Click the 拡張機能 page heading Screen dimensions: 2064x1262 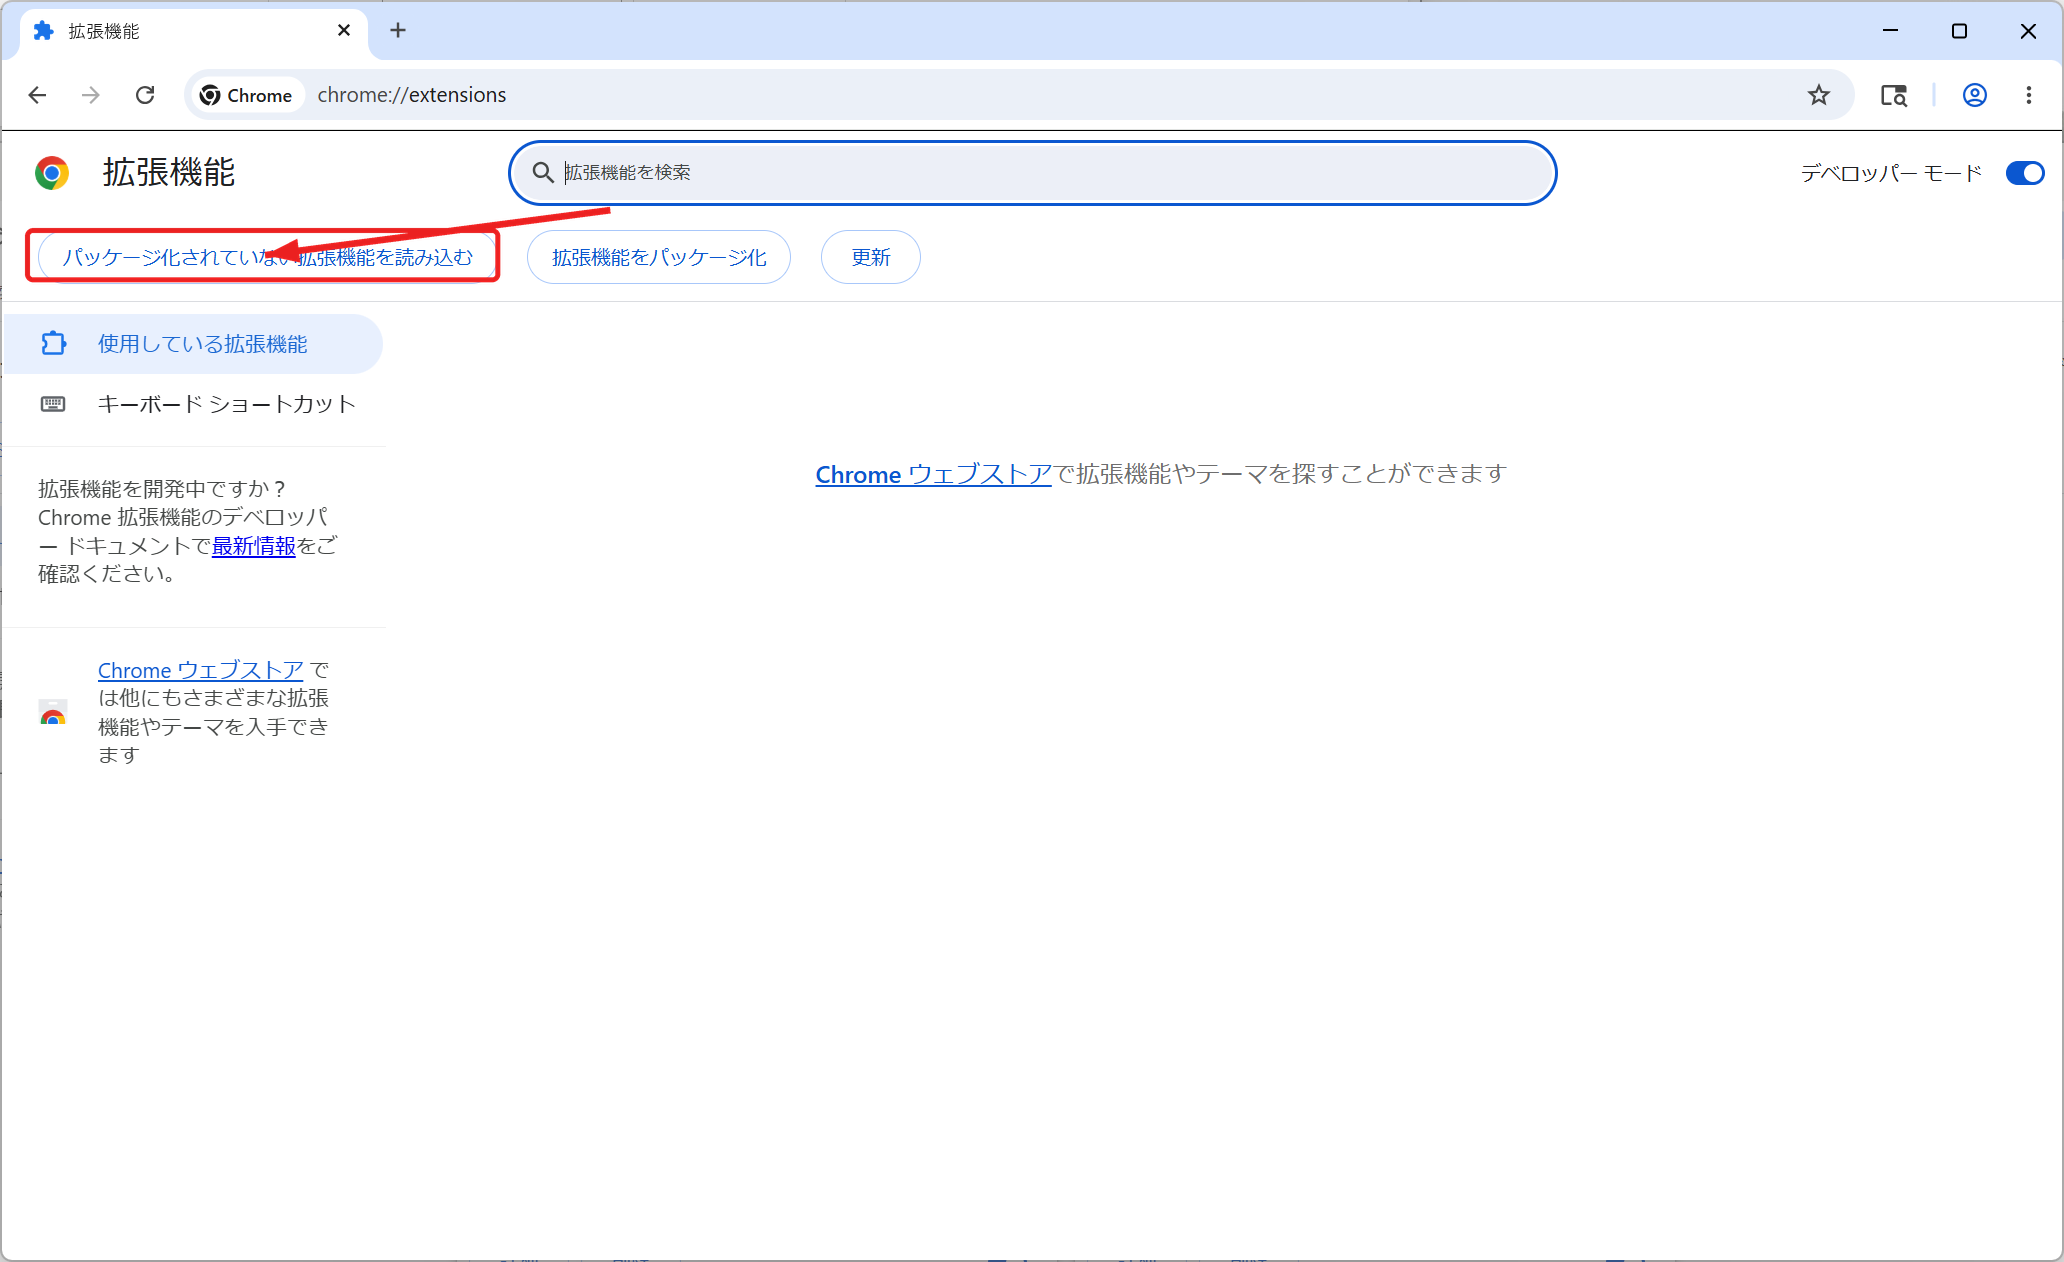point(169,172)
